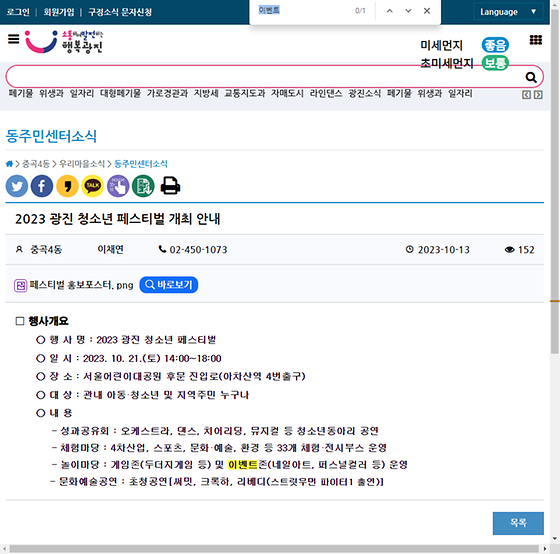Click the 바로보기 preview button

pos(169,285)
